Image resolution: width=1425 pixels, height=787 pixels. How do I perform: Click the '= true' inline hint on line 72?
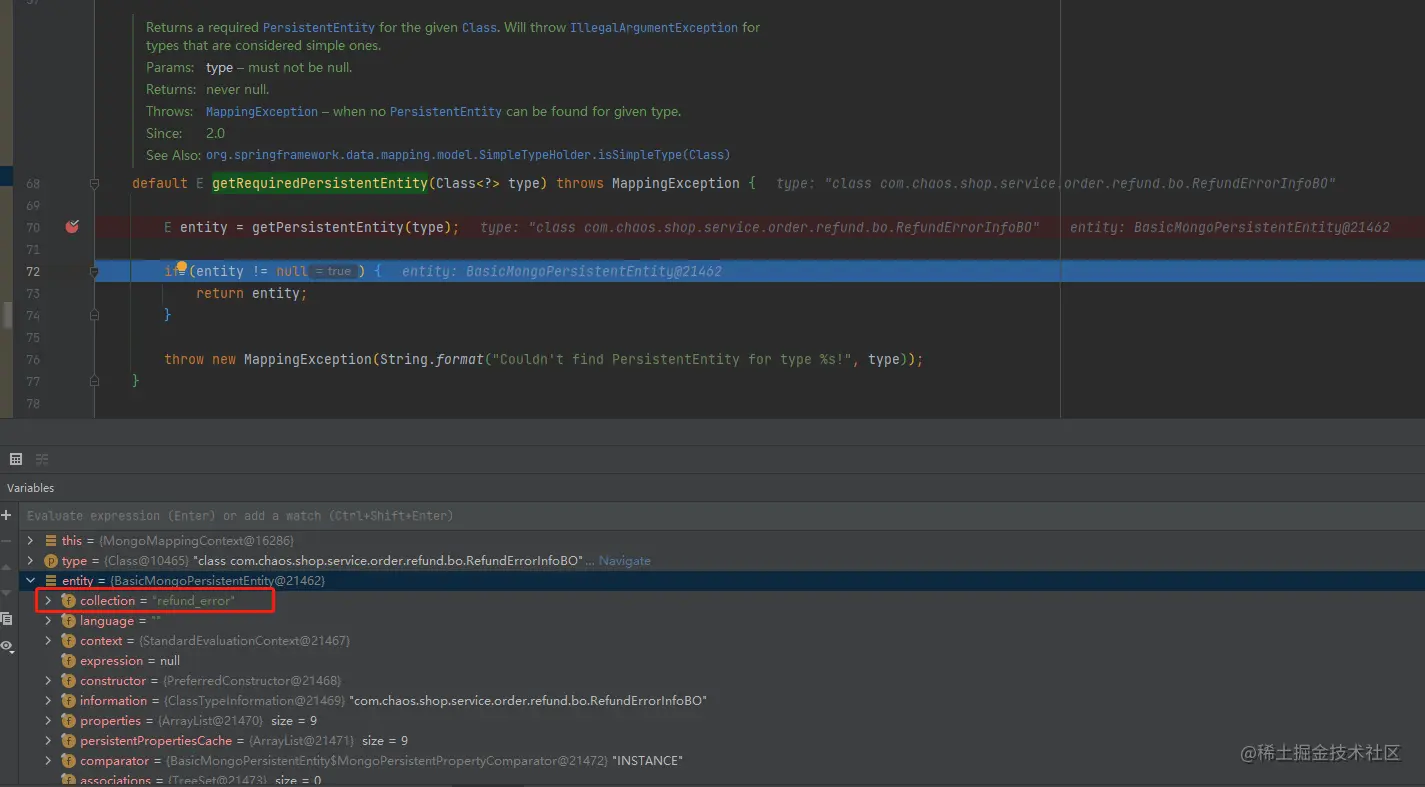[x=333, y=272]
